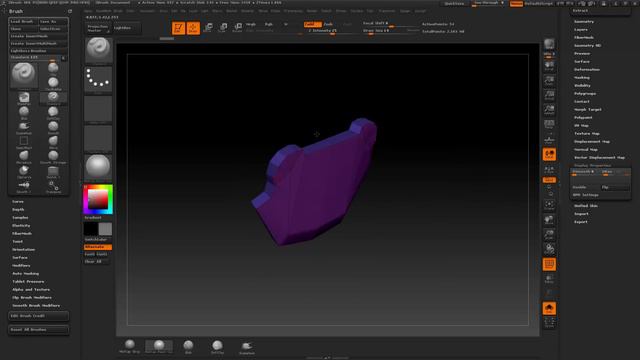Expand Alpha and Texture section
This screenshot has width=640, height=360.
[31, 289]
